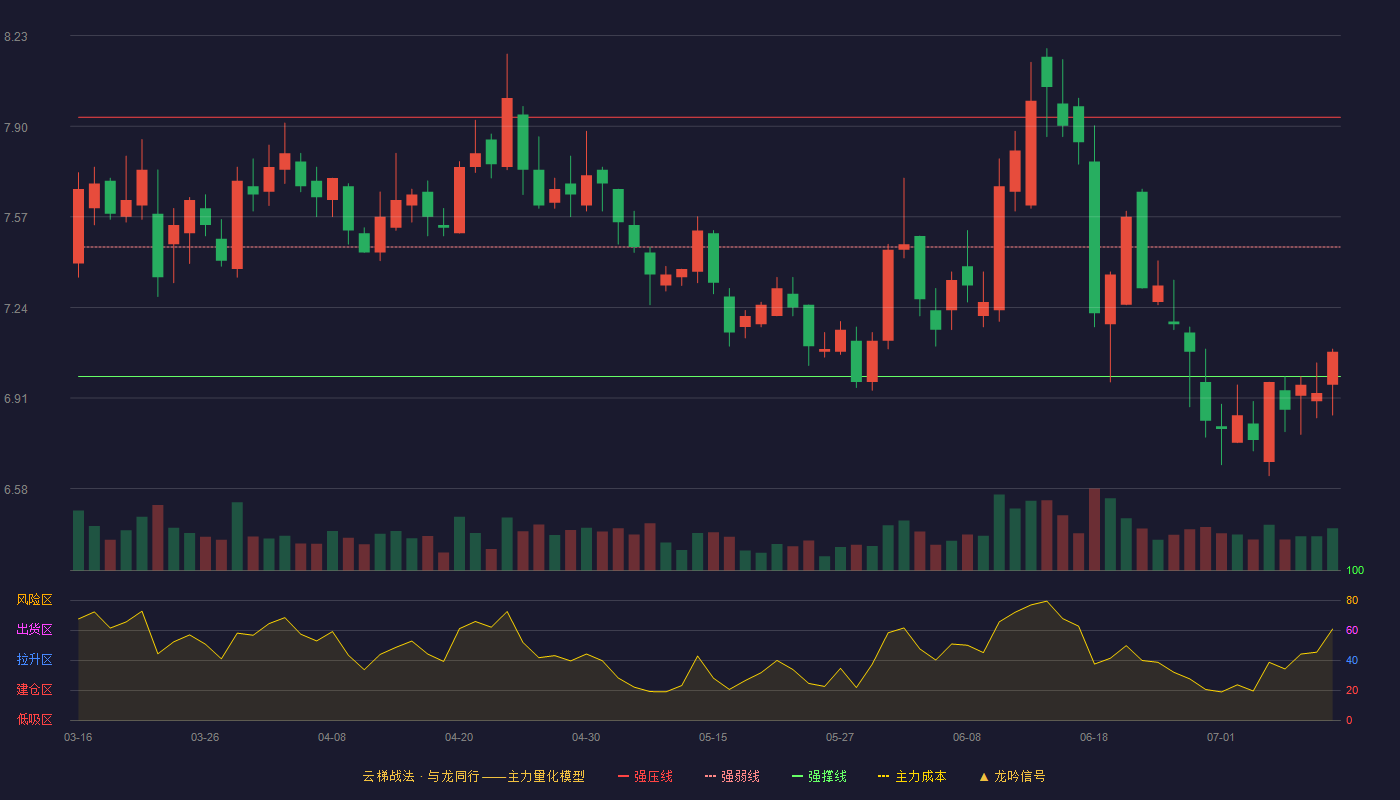Toggle the 强压线 legend item
1400x800 pixels.
(645, 776)
